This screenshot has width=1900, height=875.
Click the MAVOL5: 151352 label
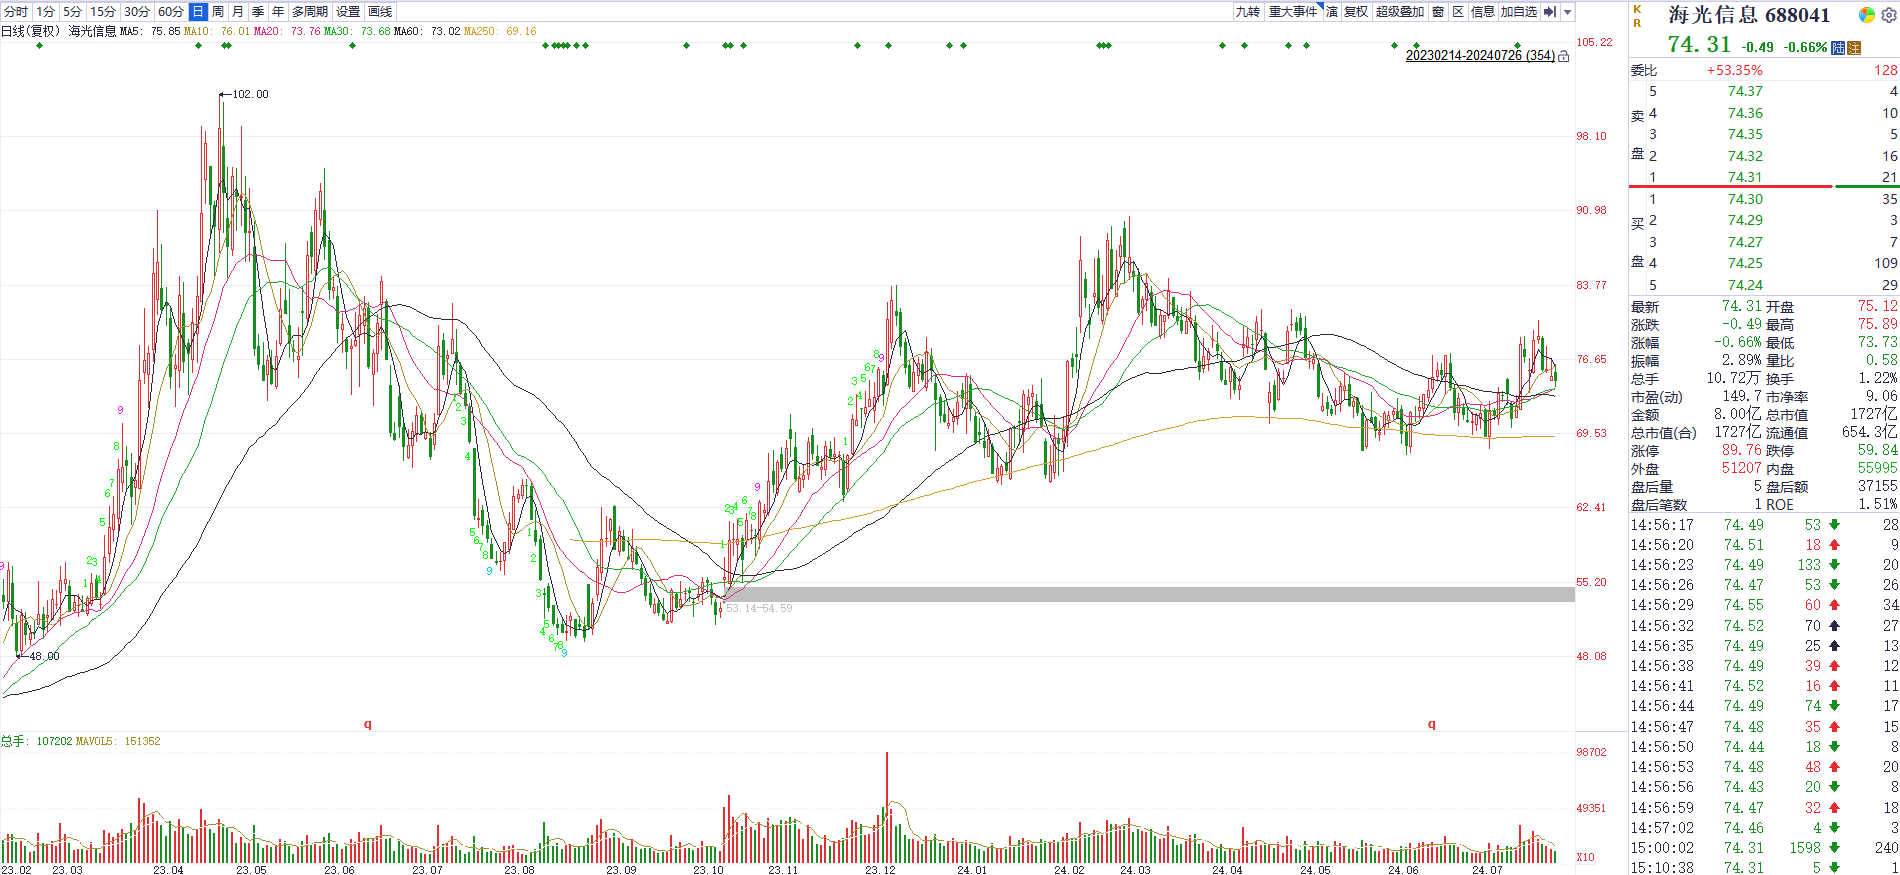point(118,741)
